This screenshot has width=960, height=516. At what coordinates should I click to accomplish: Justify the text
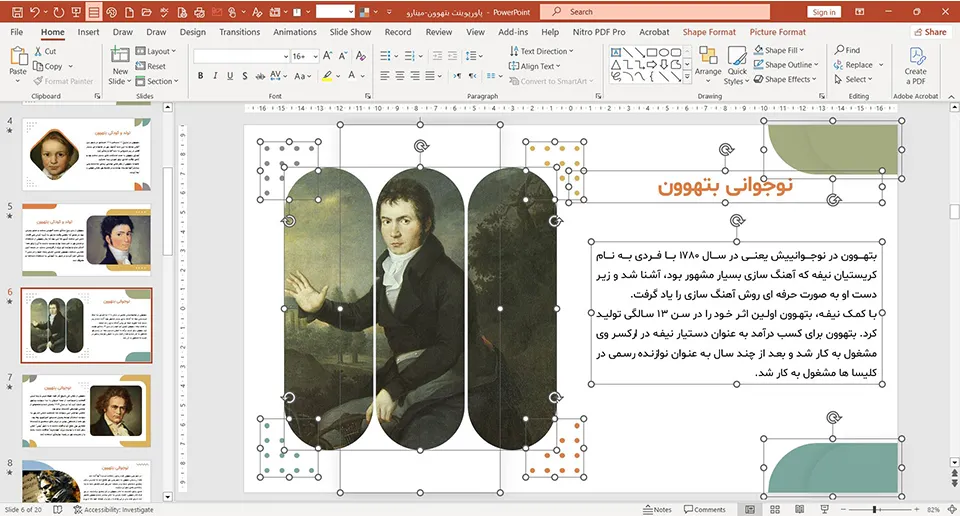[x=430, y=76]
